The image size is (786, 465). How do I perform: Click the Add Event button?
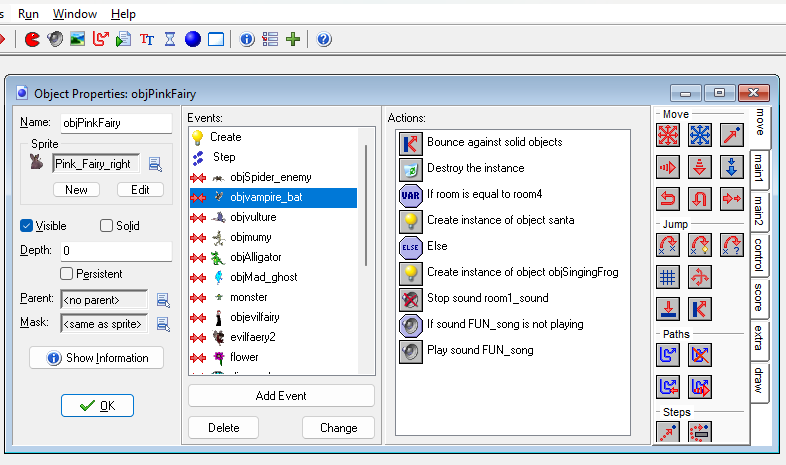tap(281, 396)
